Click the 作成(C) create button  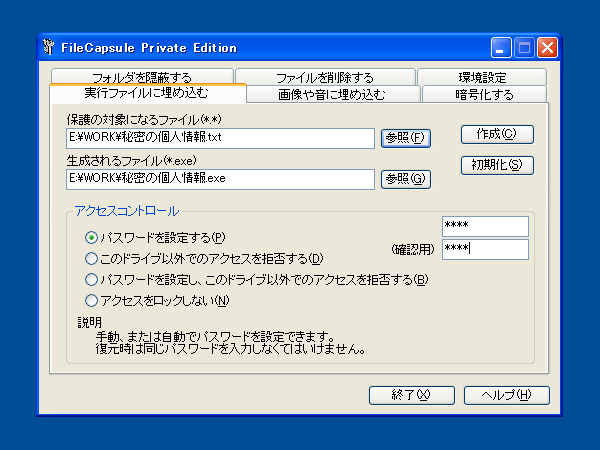pyautogui.click(x=497, y=134)
